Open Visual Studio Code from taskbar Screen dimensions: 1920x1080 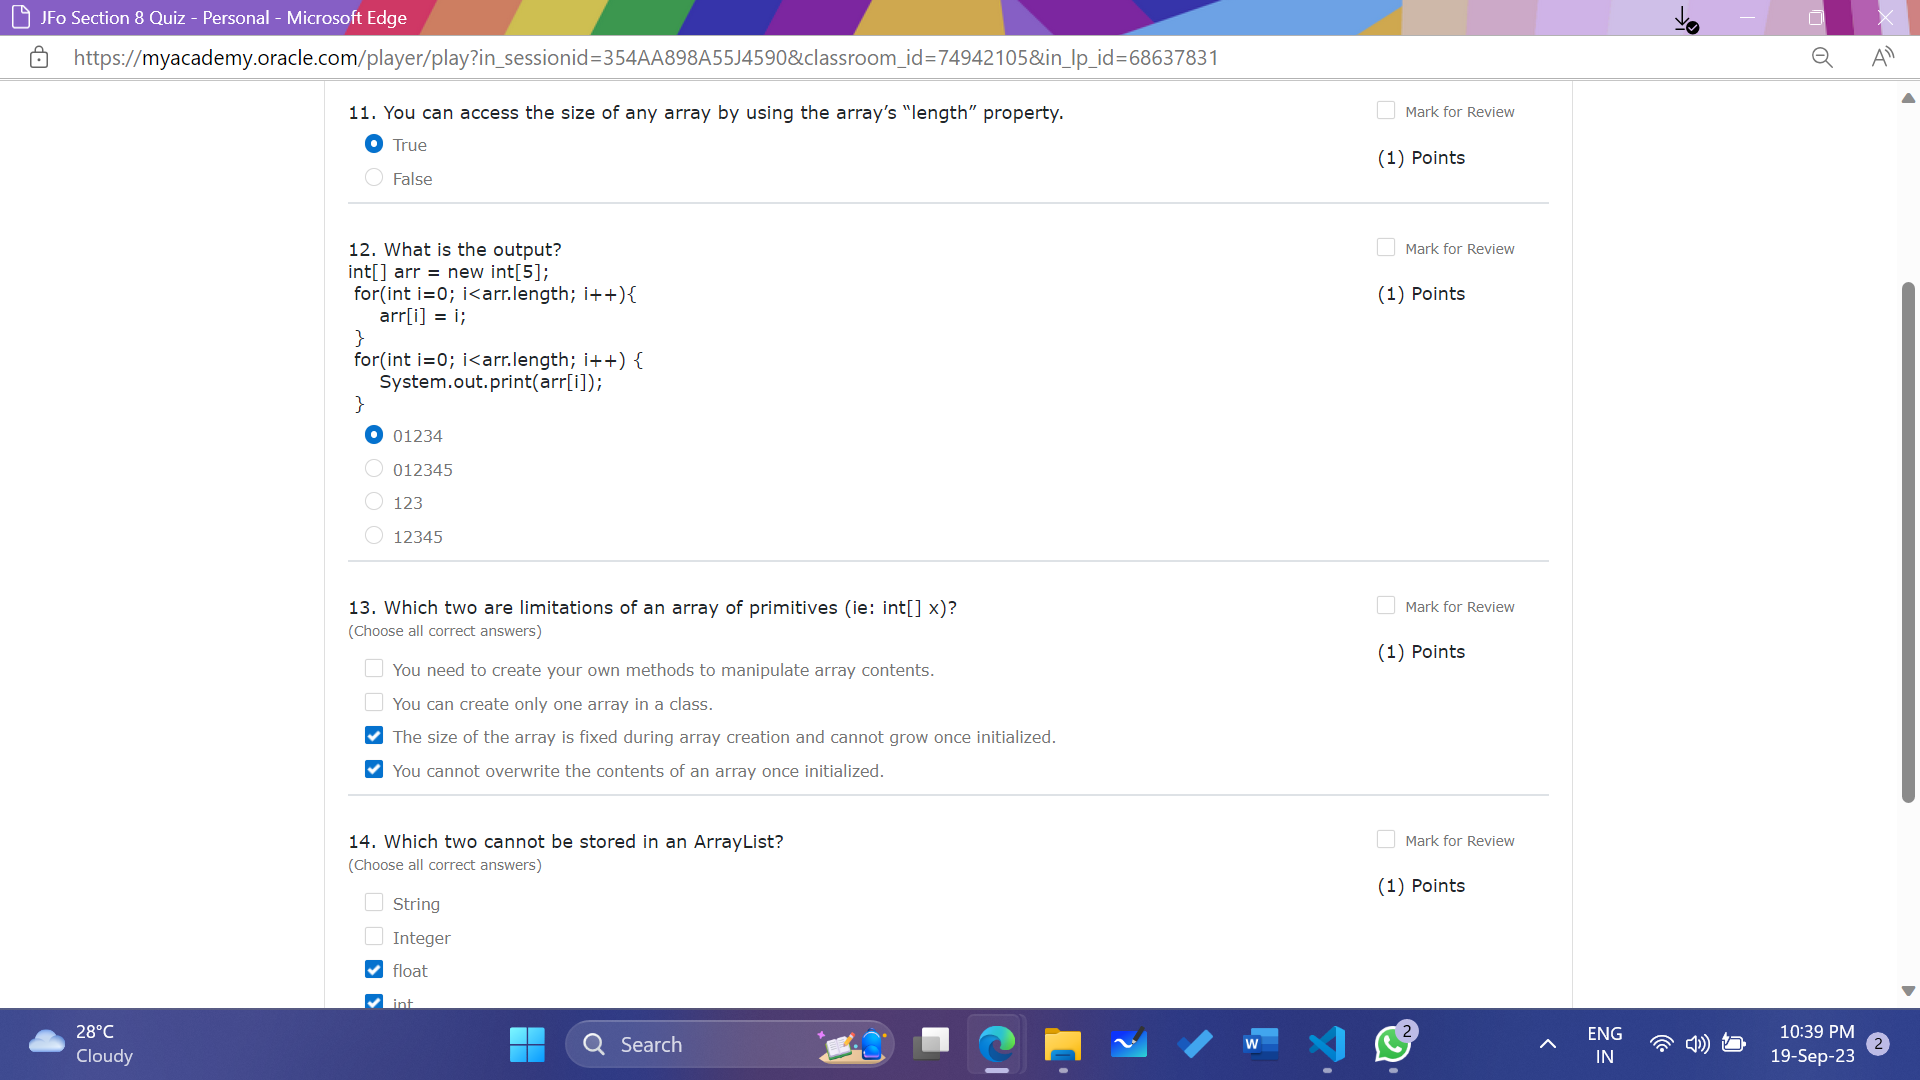coord(1327,1045)
